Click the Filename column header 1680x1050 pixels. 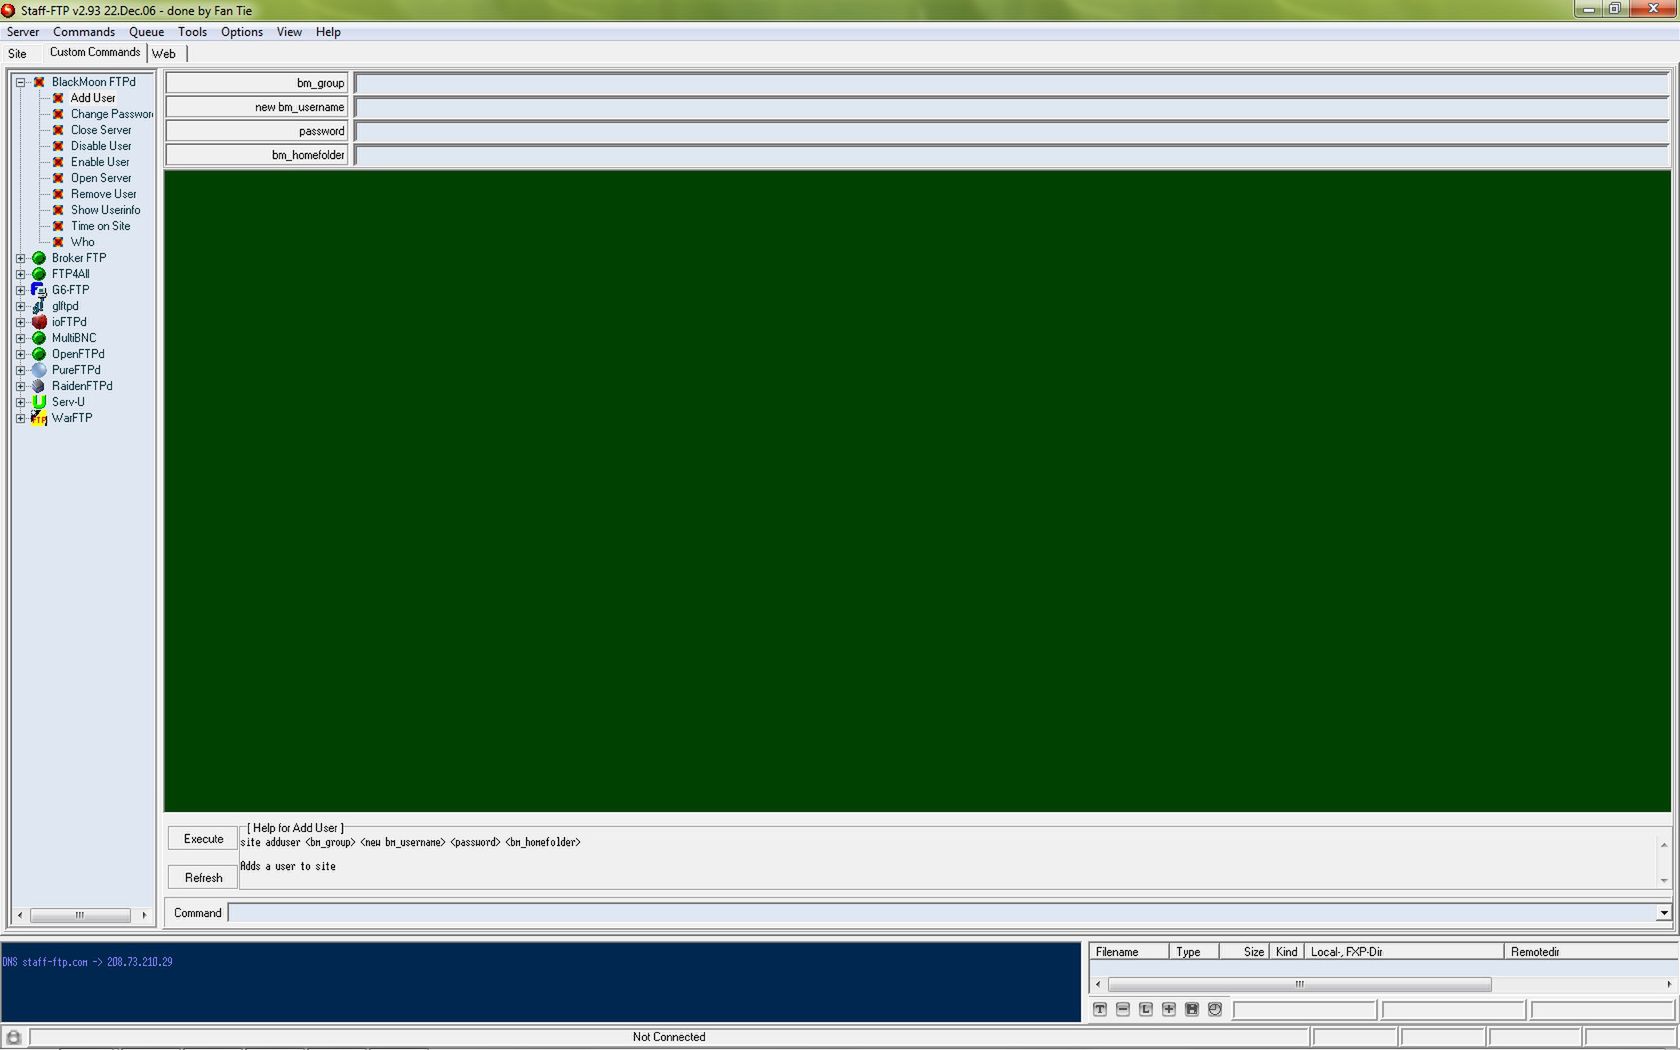click(1129, 952)
